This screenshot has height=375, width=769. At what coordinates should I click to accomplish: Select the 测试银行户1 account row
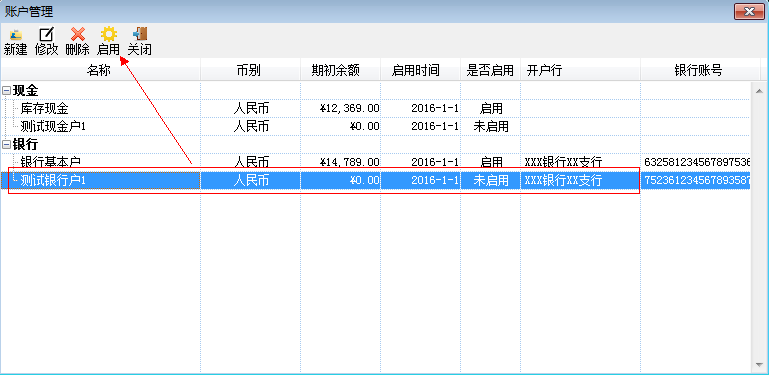375,180
